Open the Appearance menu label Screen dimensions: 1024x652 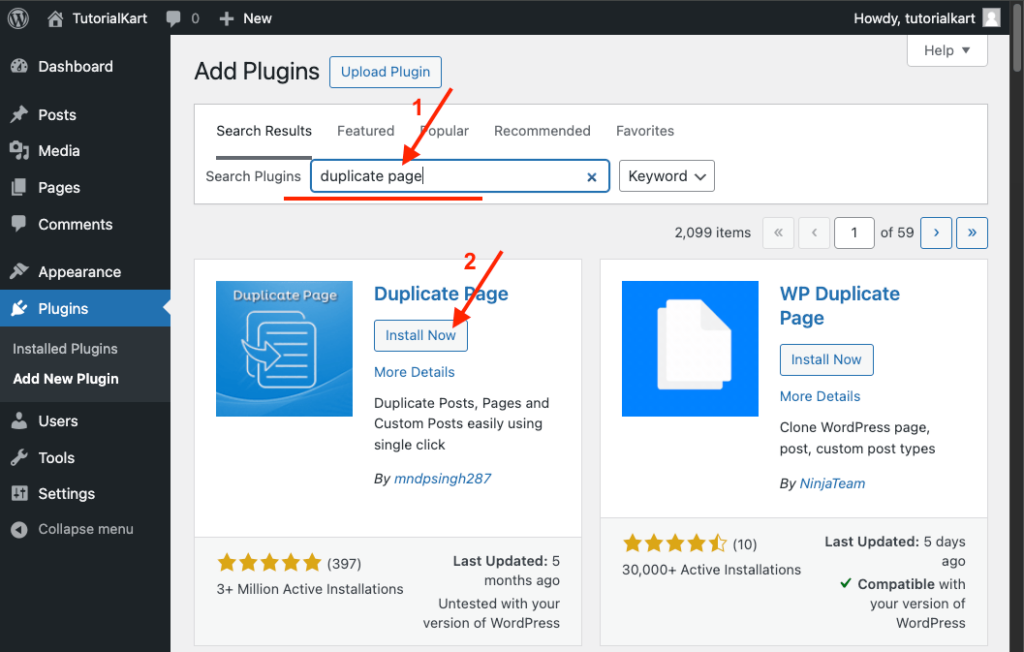click(x=79, y=272)
